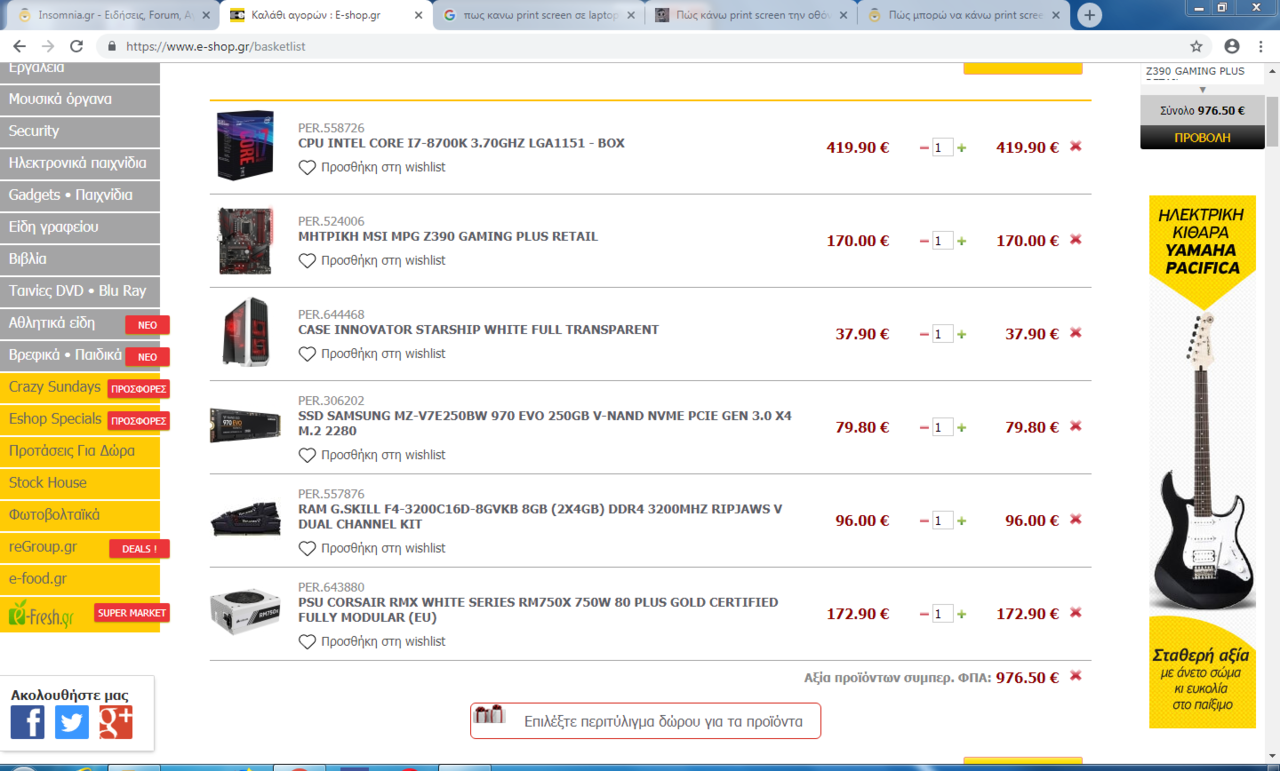The height and width of the screenshot is (771, 1280).
Task: Increase quantity of Samsung 970 EVO SSD
Action: pyautogui.click(x=962, y=428)
